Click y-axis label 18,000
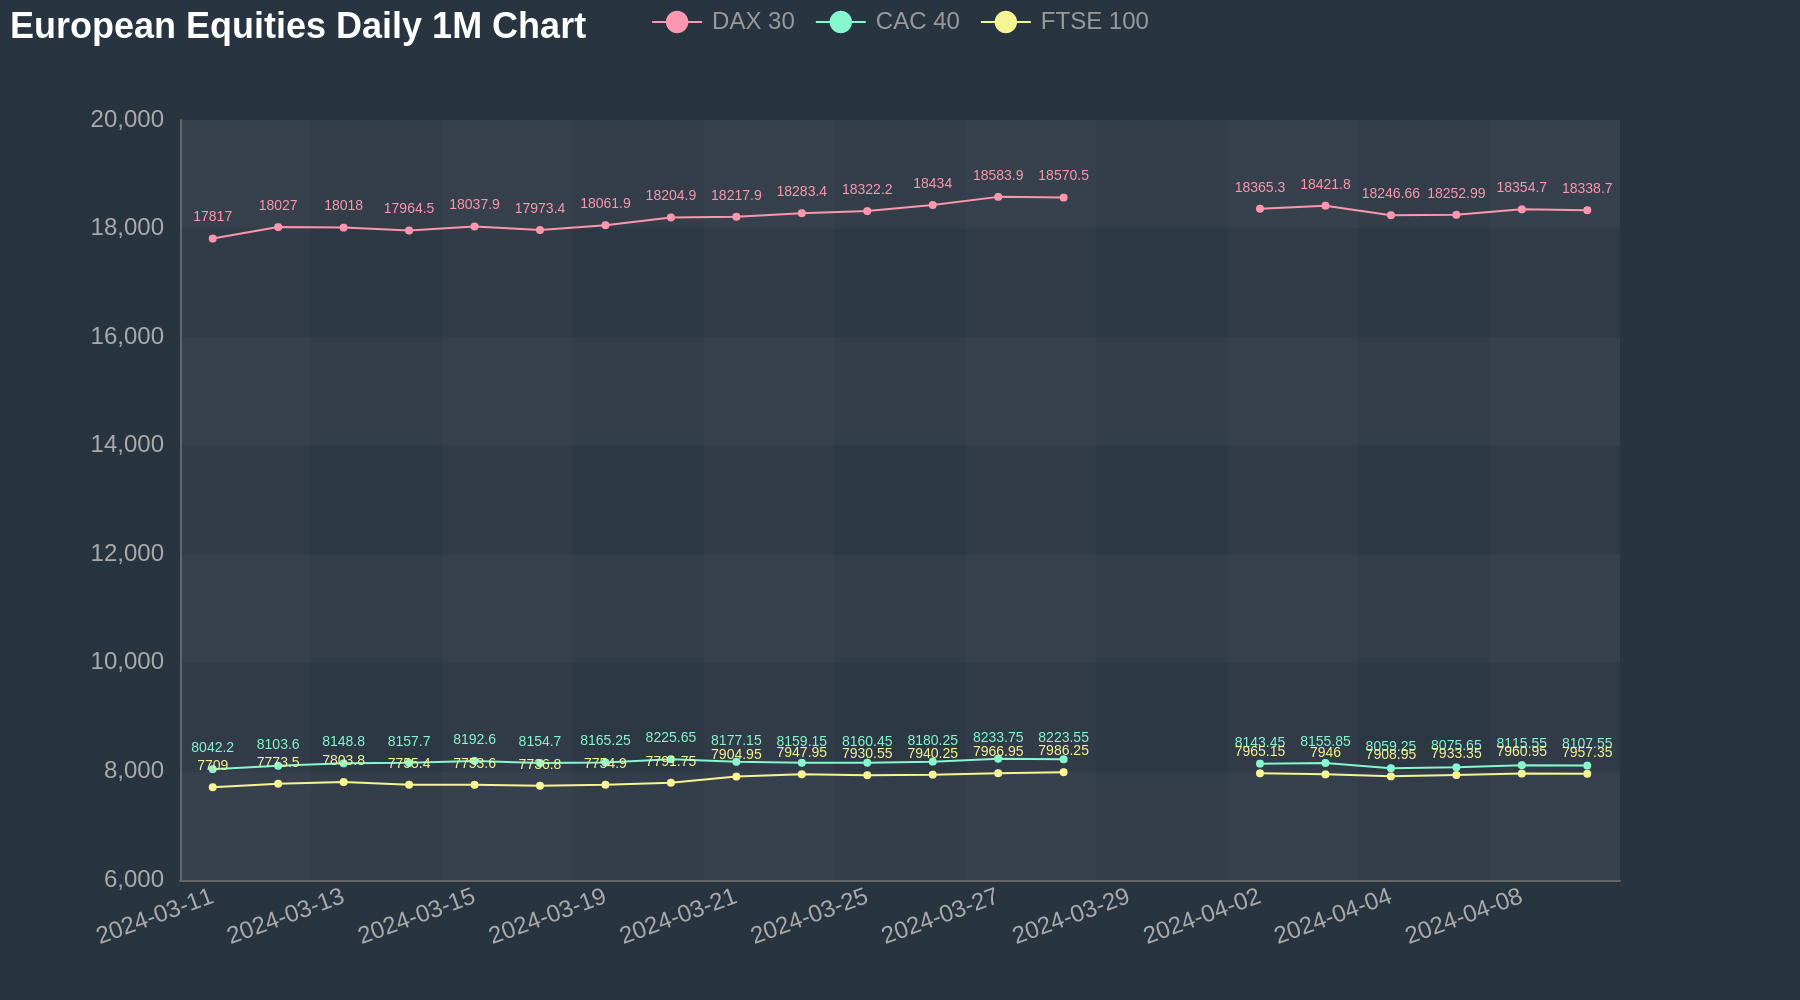The width and height of the screenshot is (1800, 1000). [x=127, y=228]
